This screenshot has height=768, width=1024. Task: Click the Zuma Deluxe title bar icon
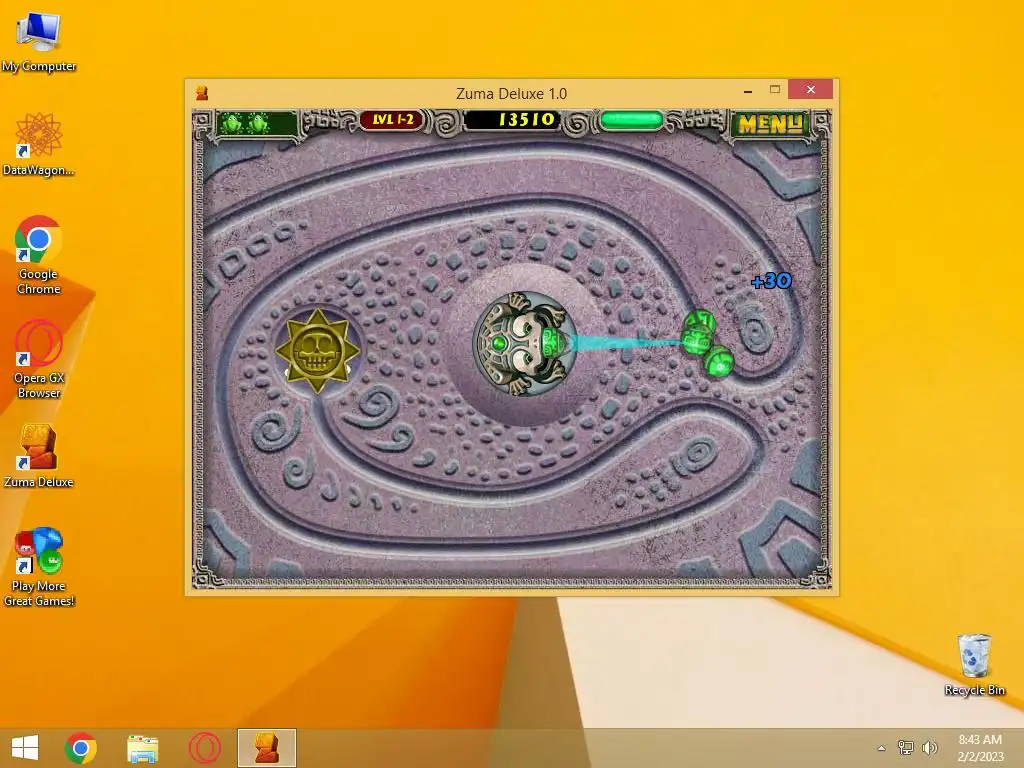pyautogui.click(x=202, y=93)
